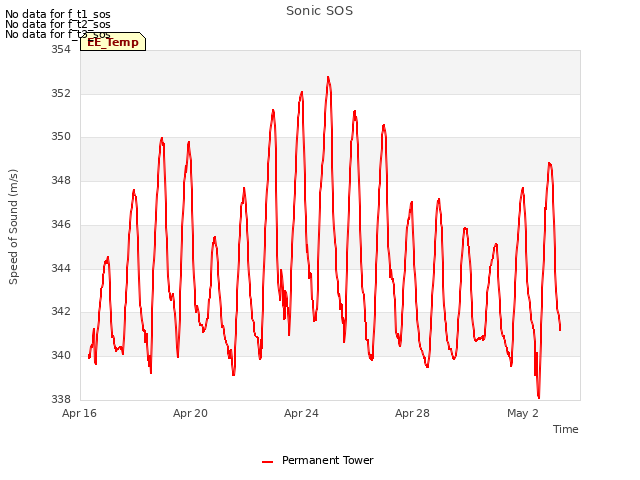Screen dimensions: 640x480
Task: Click the highest peak of the red line
Action: [x=328, y=77]
